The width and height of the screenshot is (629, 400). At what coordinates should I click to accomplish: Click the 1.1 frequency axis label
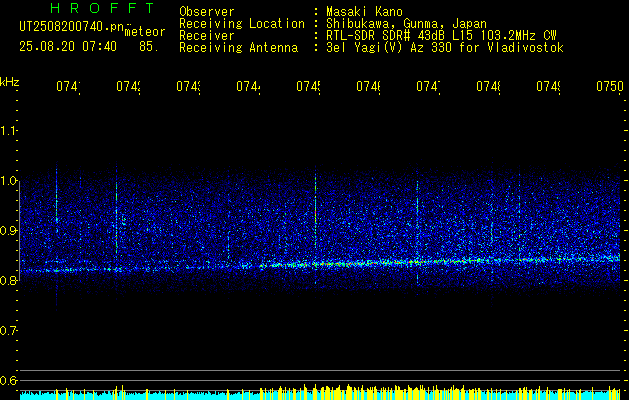pos(8,130)
